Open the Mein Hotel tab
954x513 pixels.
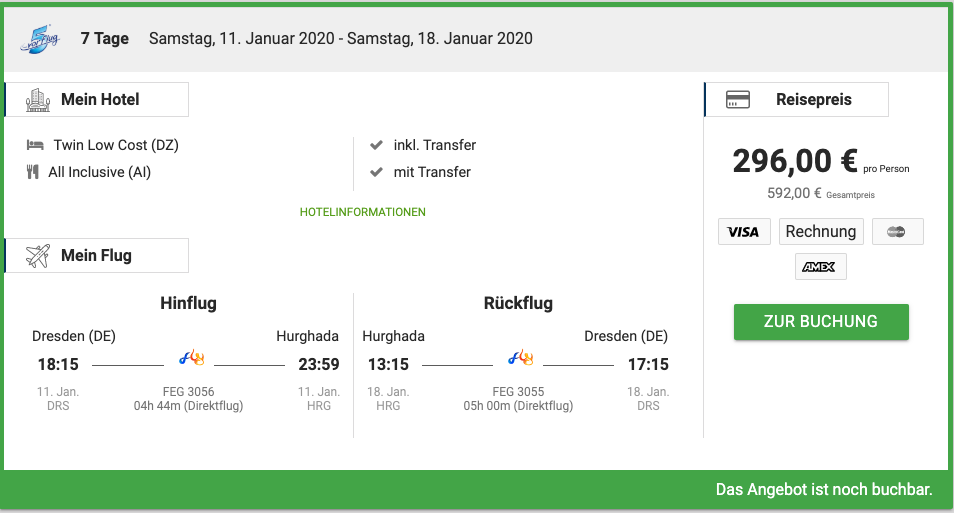97,99
